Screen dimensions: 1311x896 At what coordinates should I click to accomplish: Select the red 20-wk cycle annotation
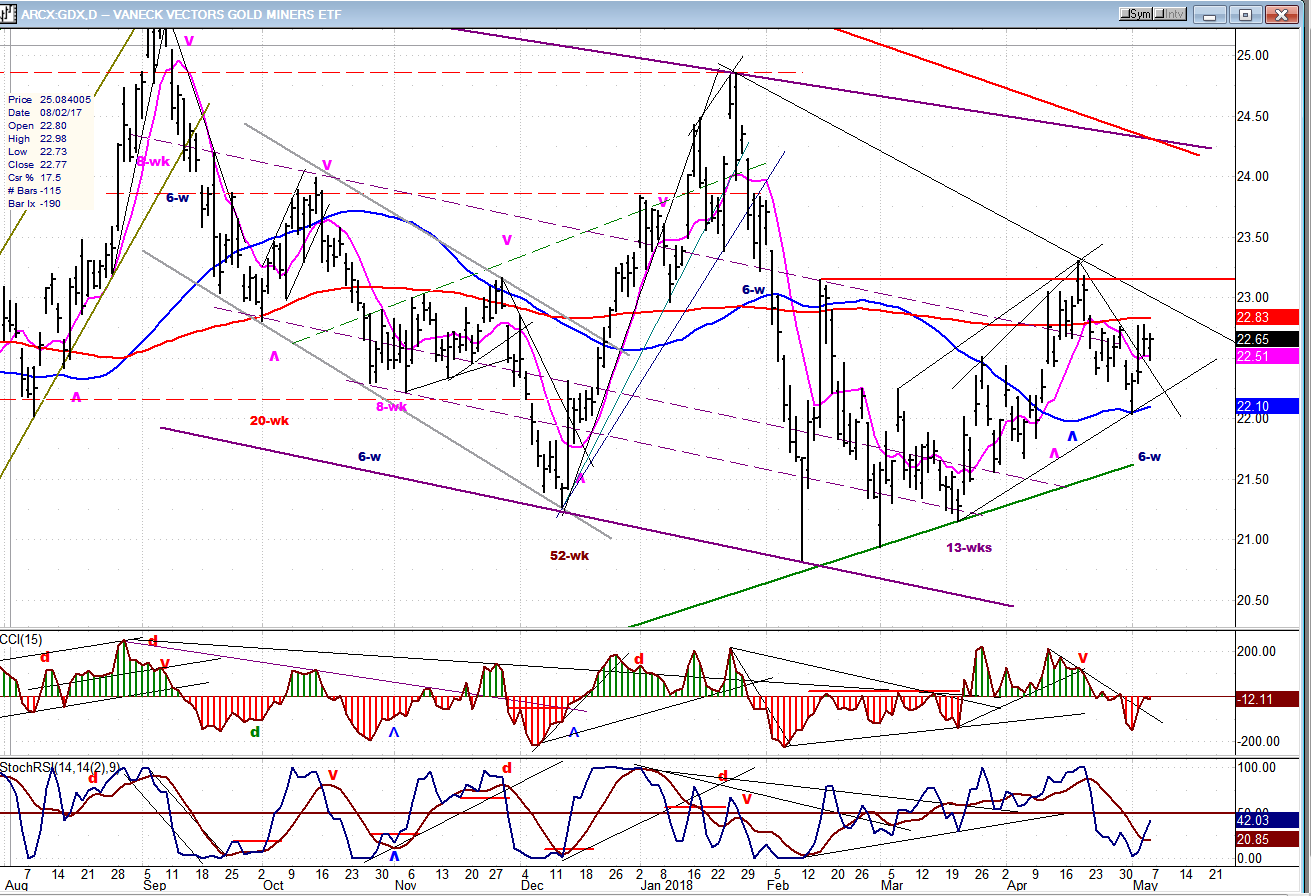270,421
